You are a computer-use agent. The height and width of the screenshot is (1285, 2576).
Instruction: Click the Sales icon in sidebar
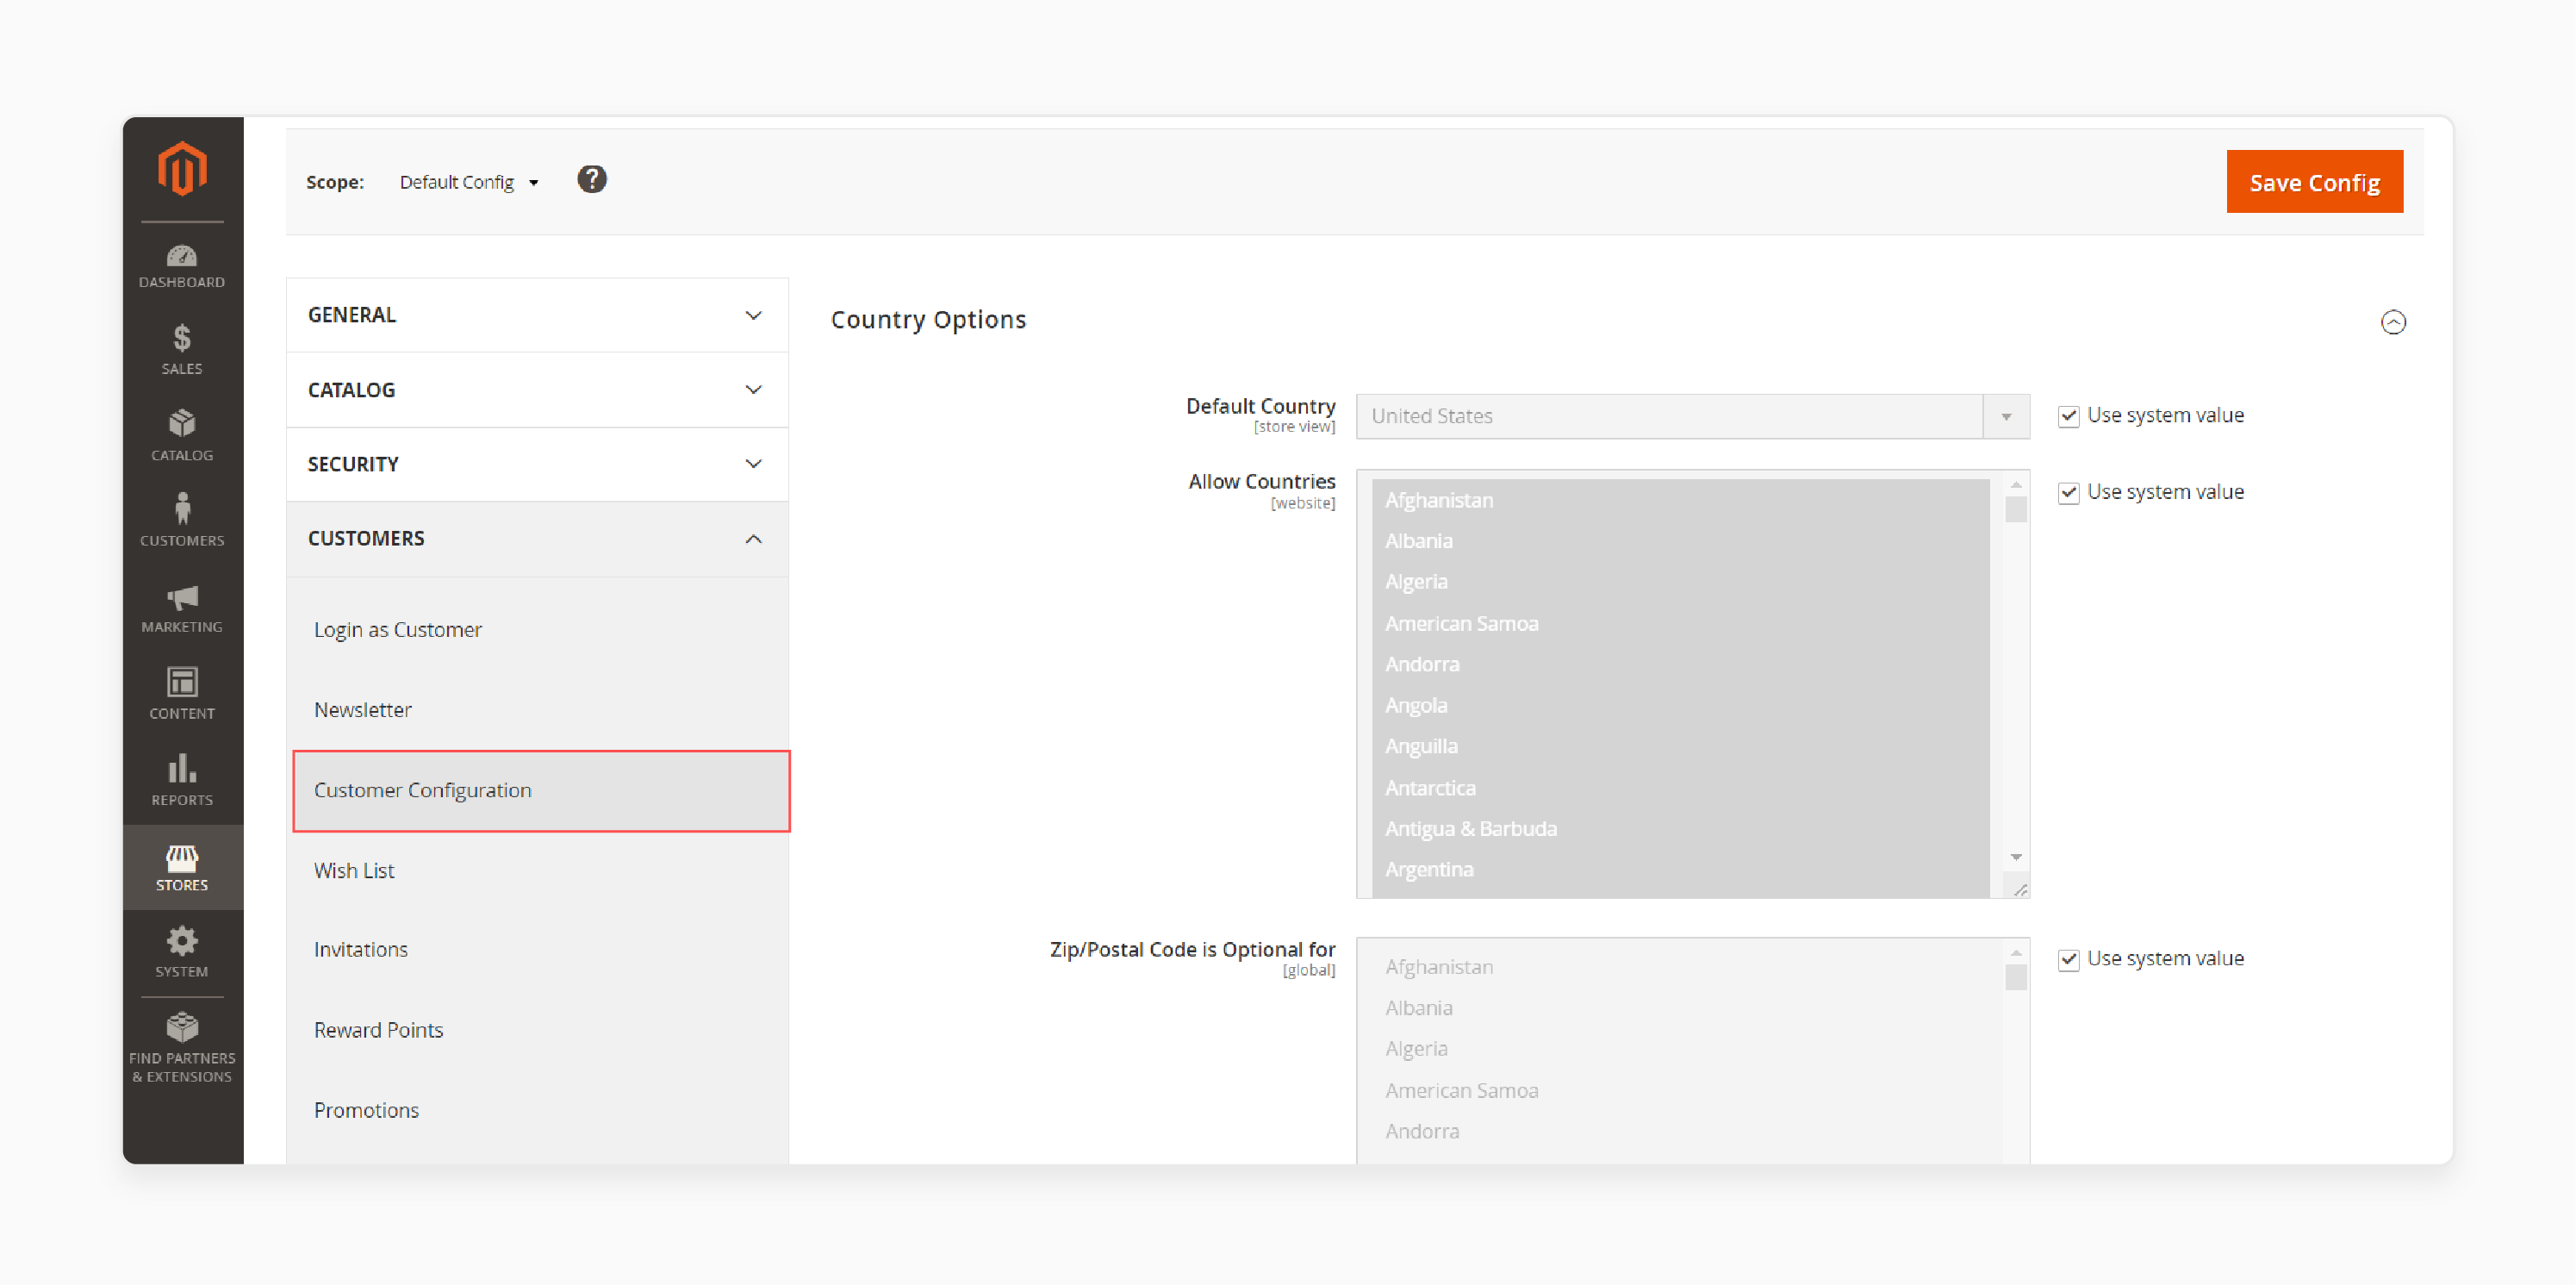tap(183, 340)
